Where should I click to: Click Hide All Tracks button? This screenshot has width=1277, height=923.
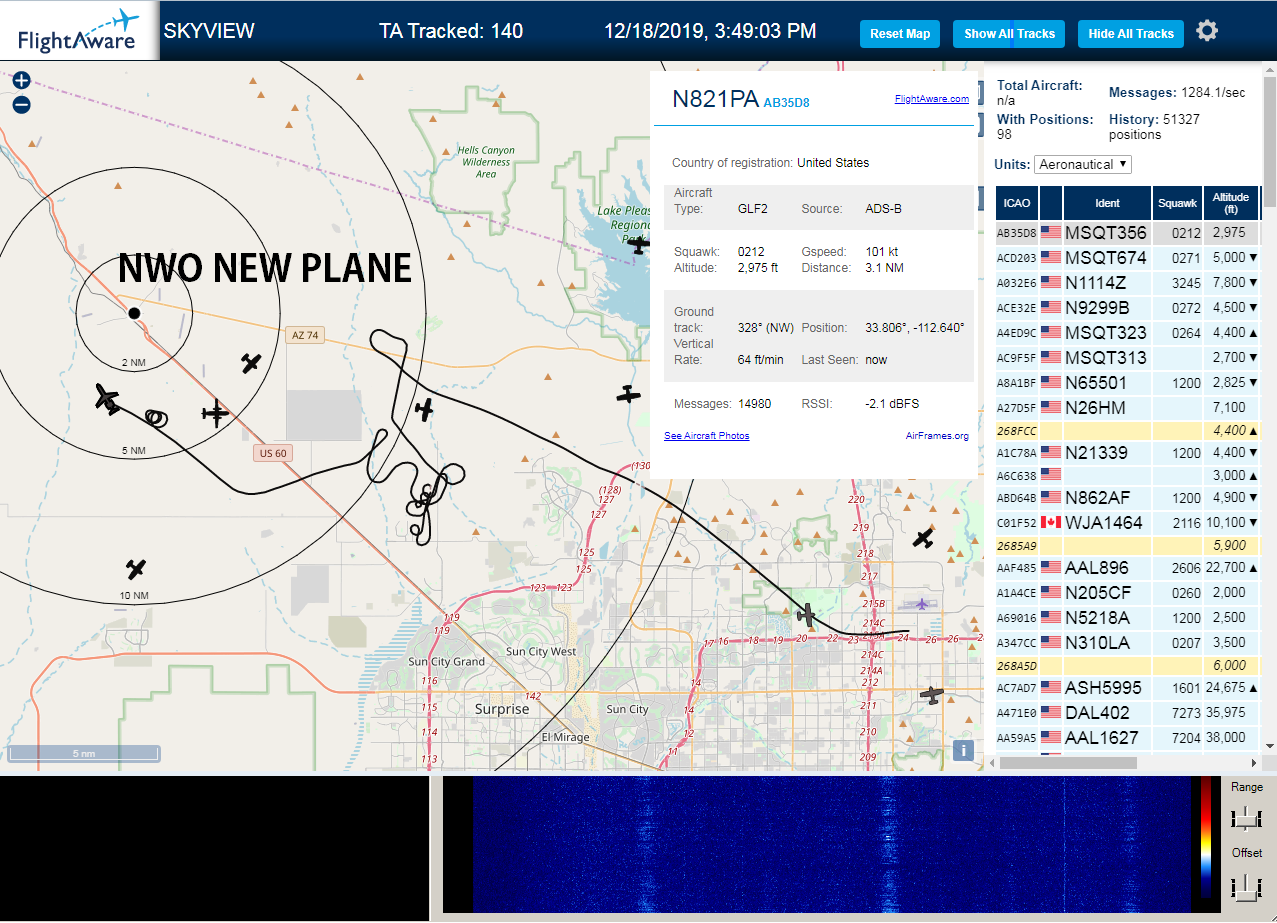[x=1131, y=34]
